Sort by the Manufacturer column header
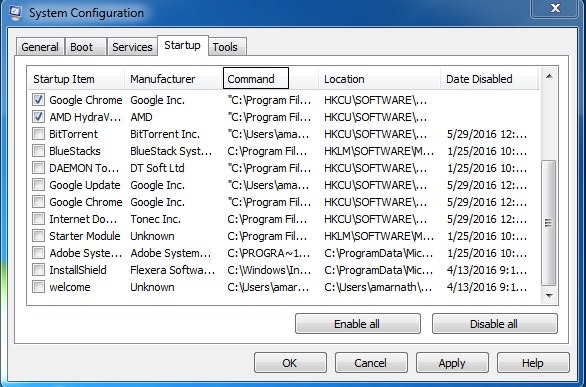The width and height of the screenshot is (586, 387). coord(174,79)
